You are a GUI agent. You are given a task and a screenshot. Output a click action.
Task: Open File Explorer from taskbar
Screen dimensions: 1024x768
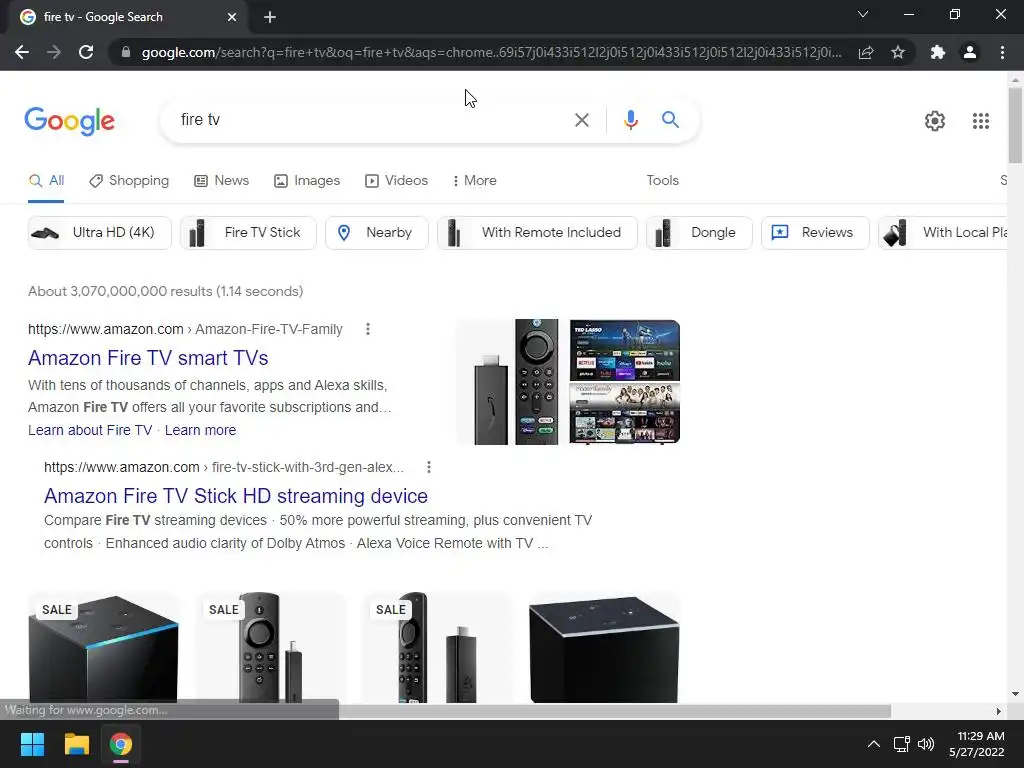76,744
